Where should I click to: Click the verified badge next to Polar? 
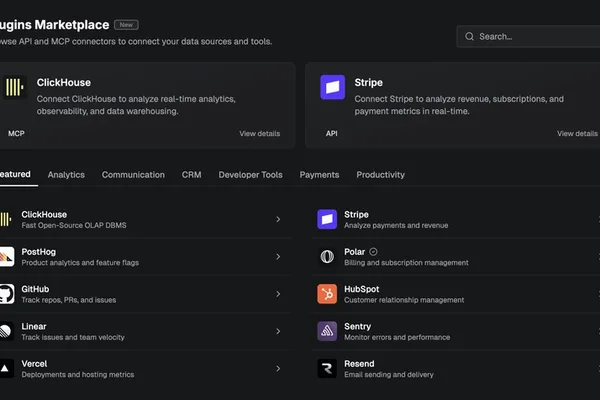pos(373,252)
